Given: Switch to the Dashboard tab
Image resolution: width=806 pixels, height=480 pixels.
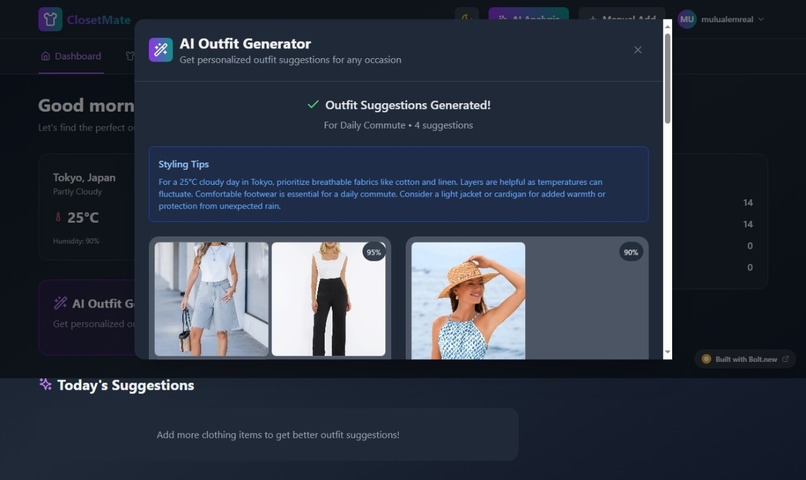Looking at the screenshot, I should click(x=71, y=56).
